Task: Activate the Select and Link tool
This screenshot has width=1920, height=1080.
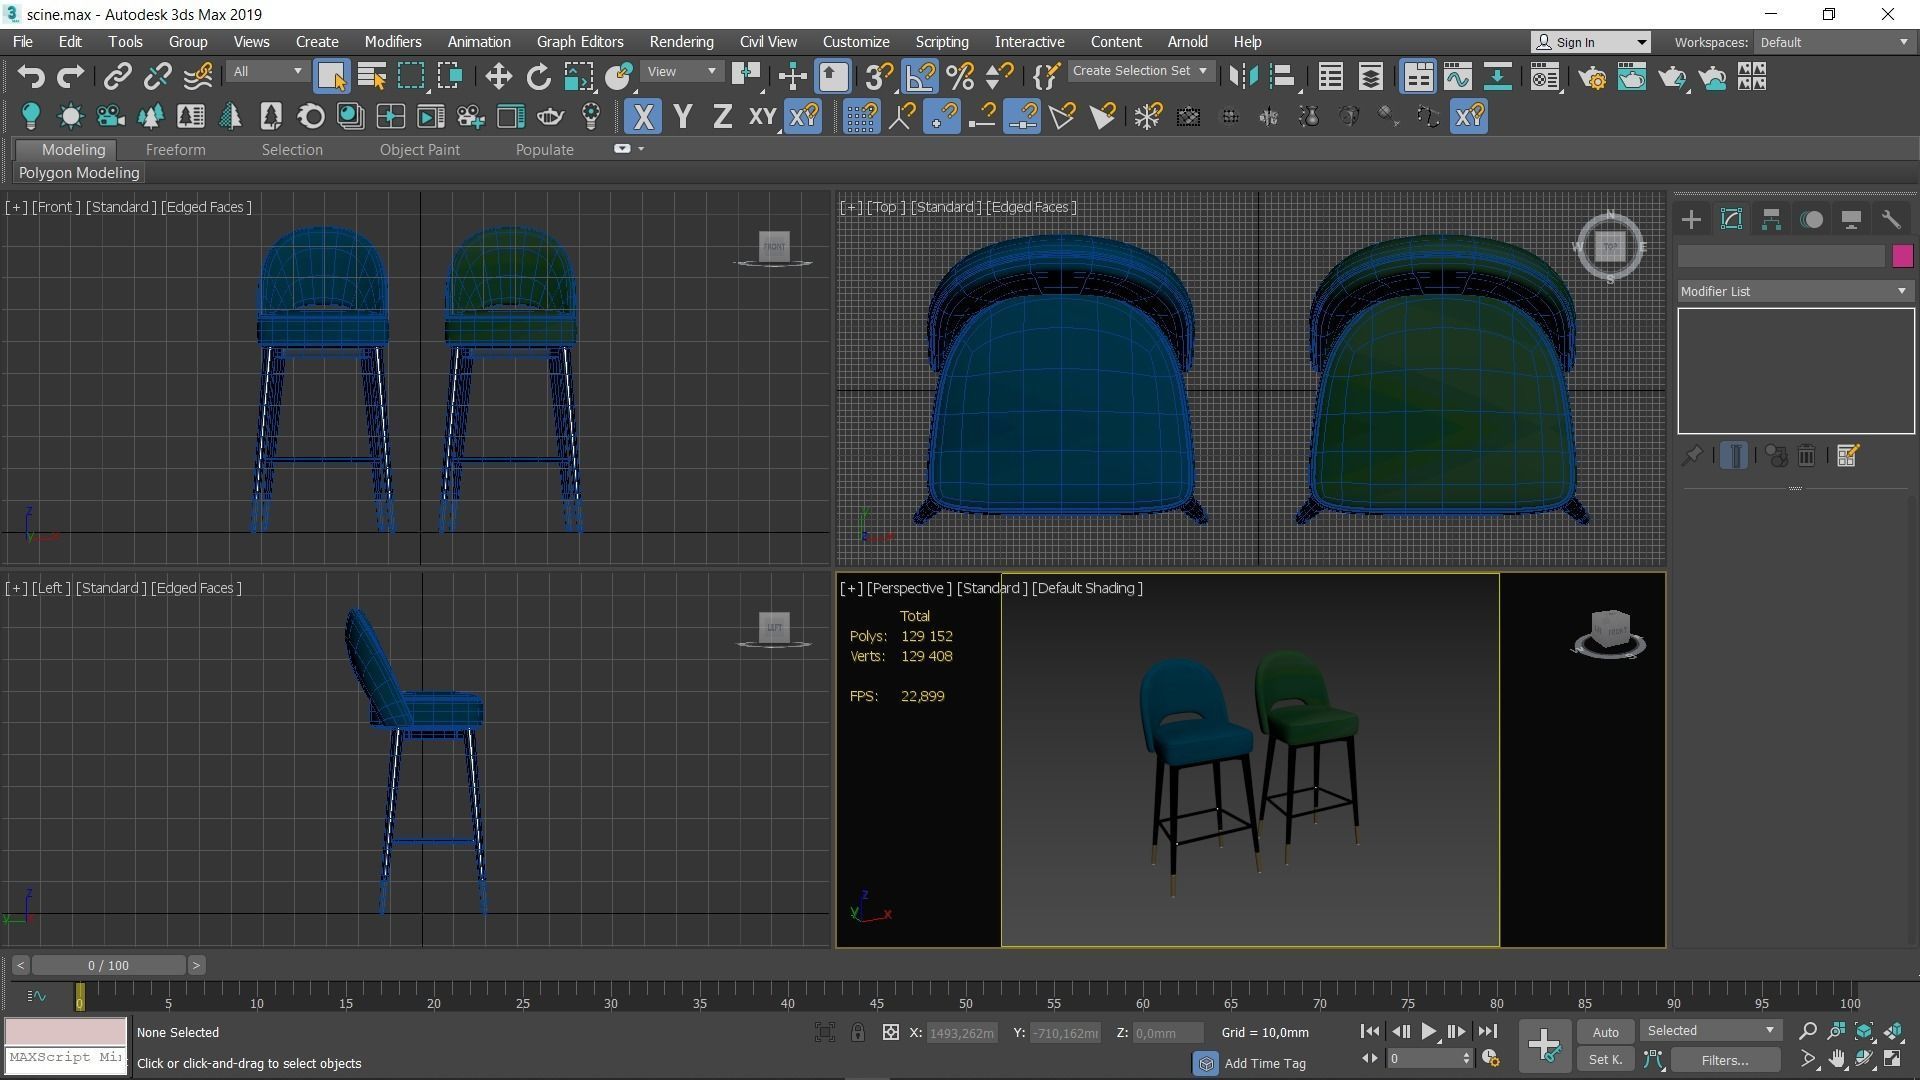Action: (118, 77)
